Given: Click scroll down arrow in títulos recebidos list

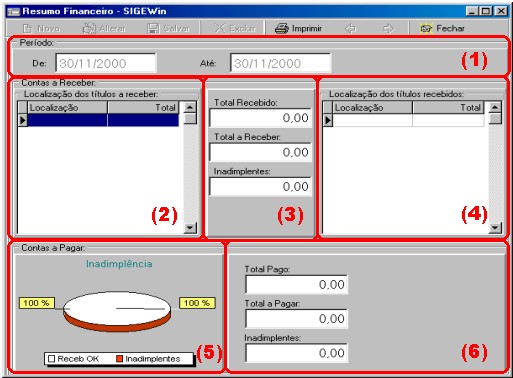Looking at the screenshot, I should click(x=495, y=228).
